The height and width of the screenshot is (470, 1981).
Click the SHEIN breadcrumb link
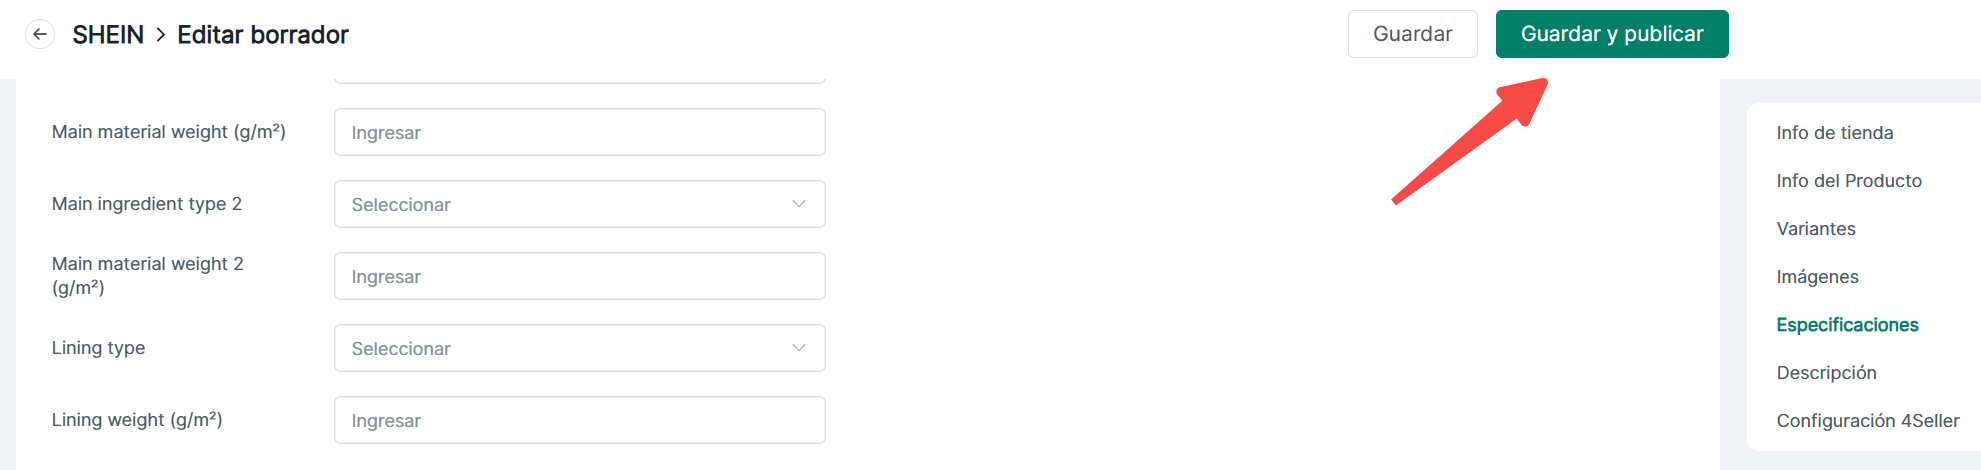click(108, 35)
